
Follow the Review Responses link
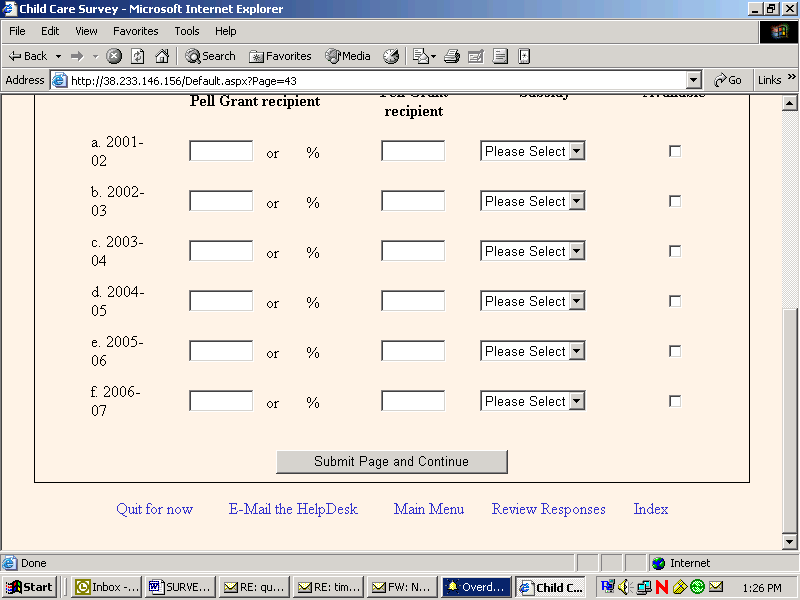point(548,509)
